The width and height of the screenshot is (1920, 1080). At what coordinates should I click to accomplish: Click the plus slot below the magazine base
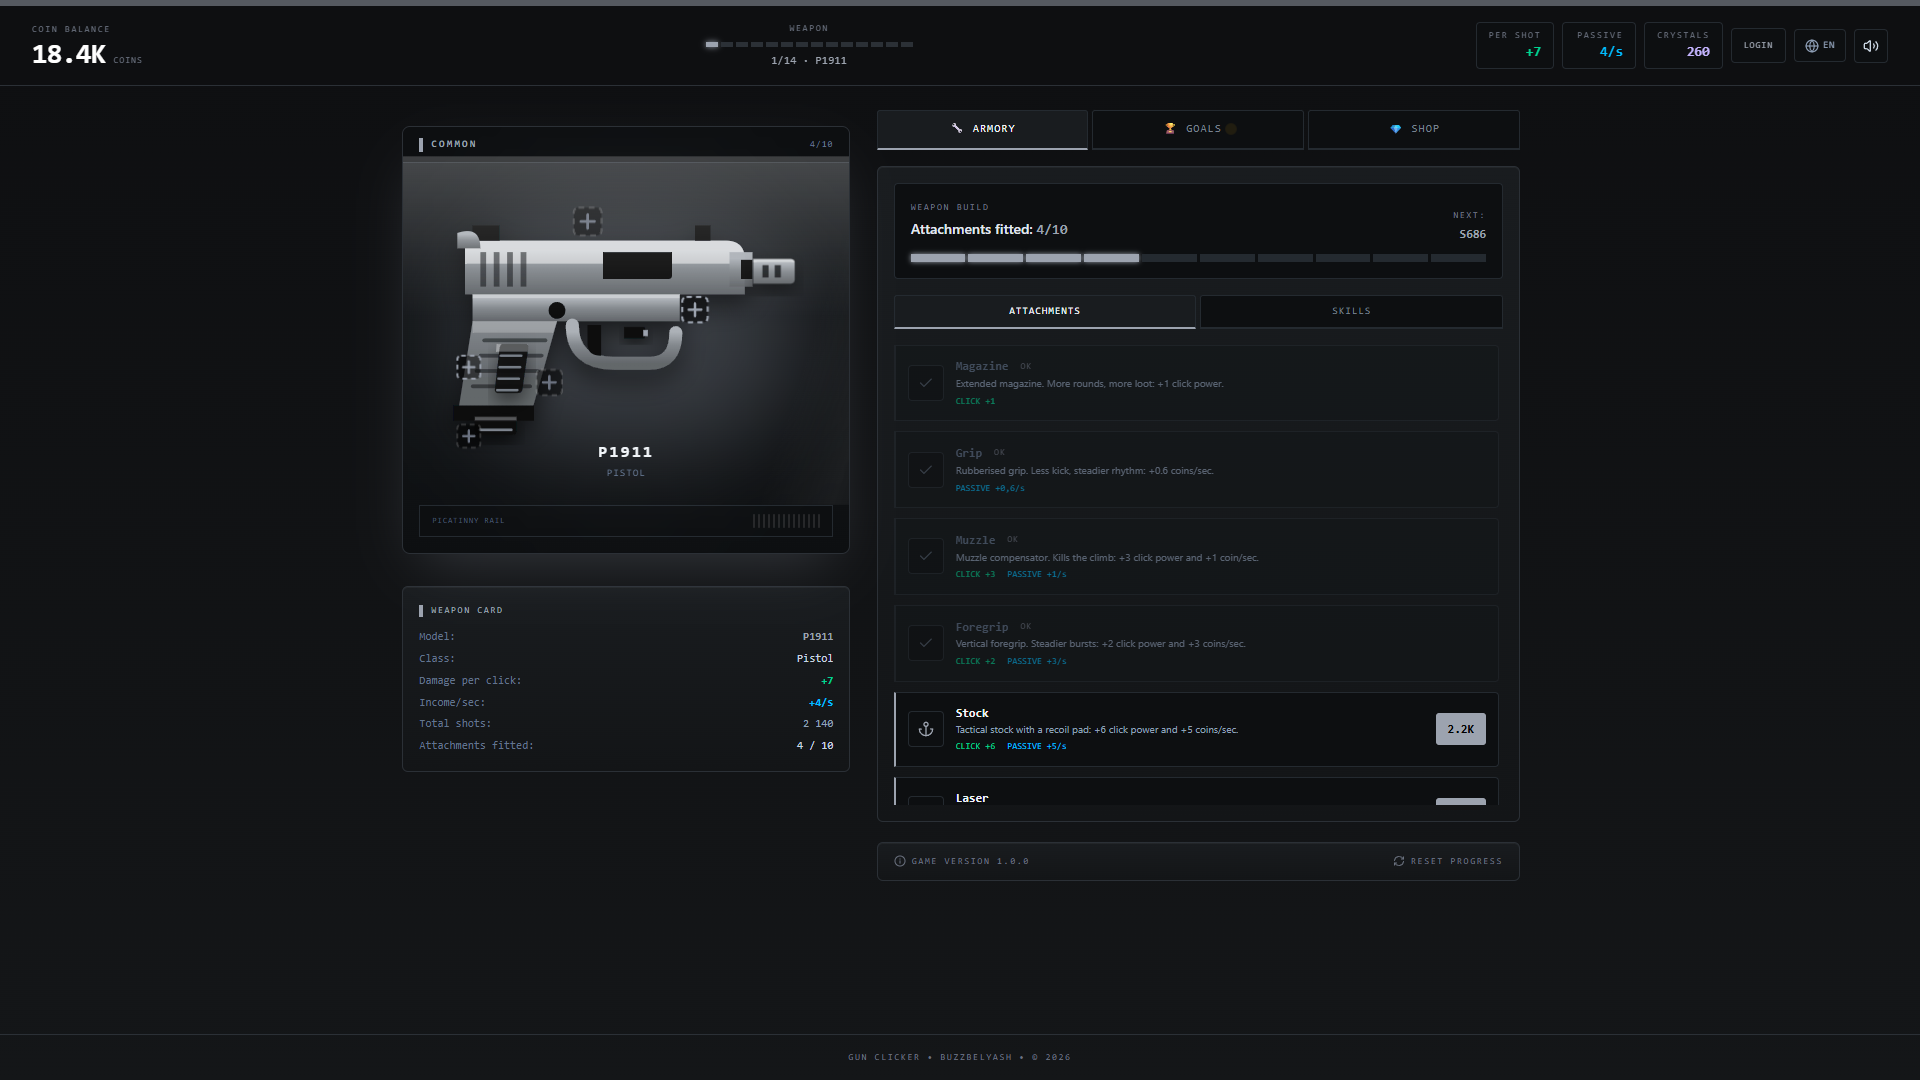pos(468,436)
